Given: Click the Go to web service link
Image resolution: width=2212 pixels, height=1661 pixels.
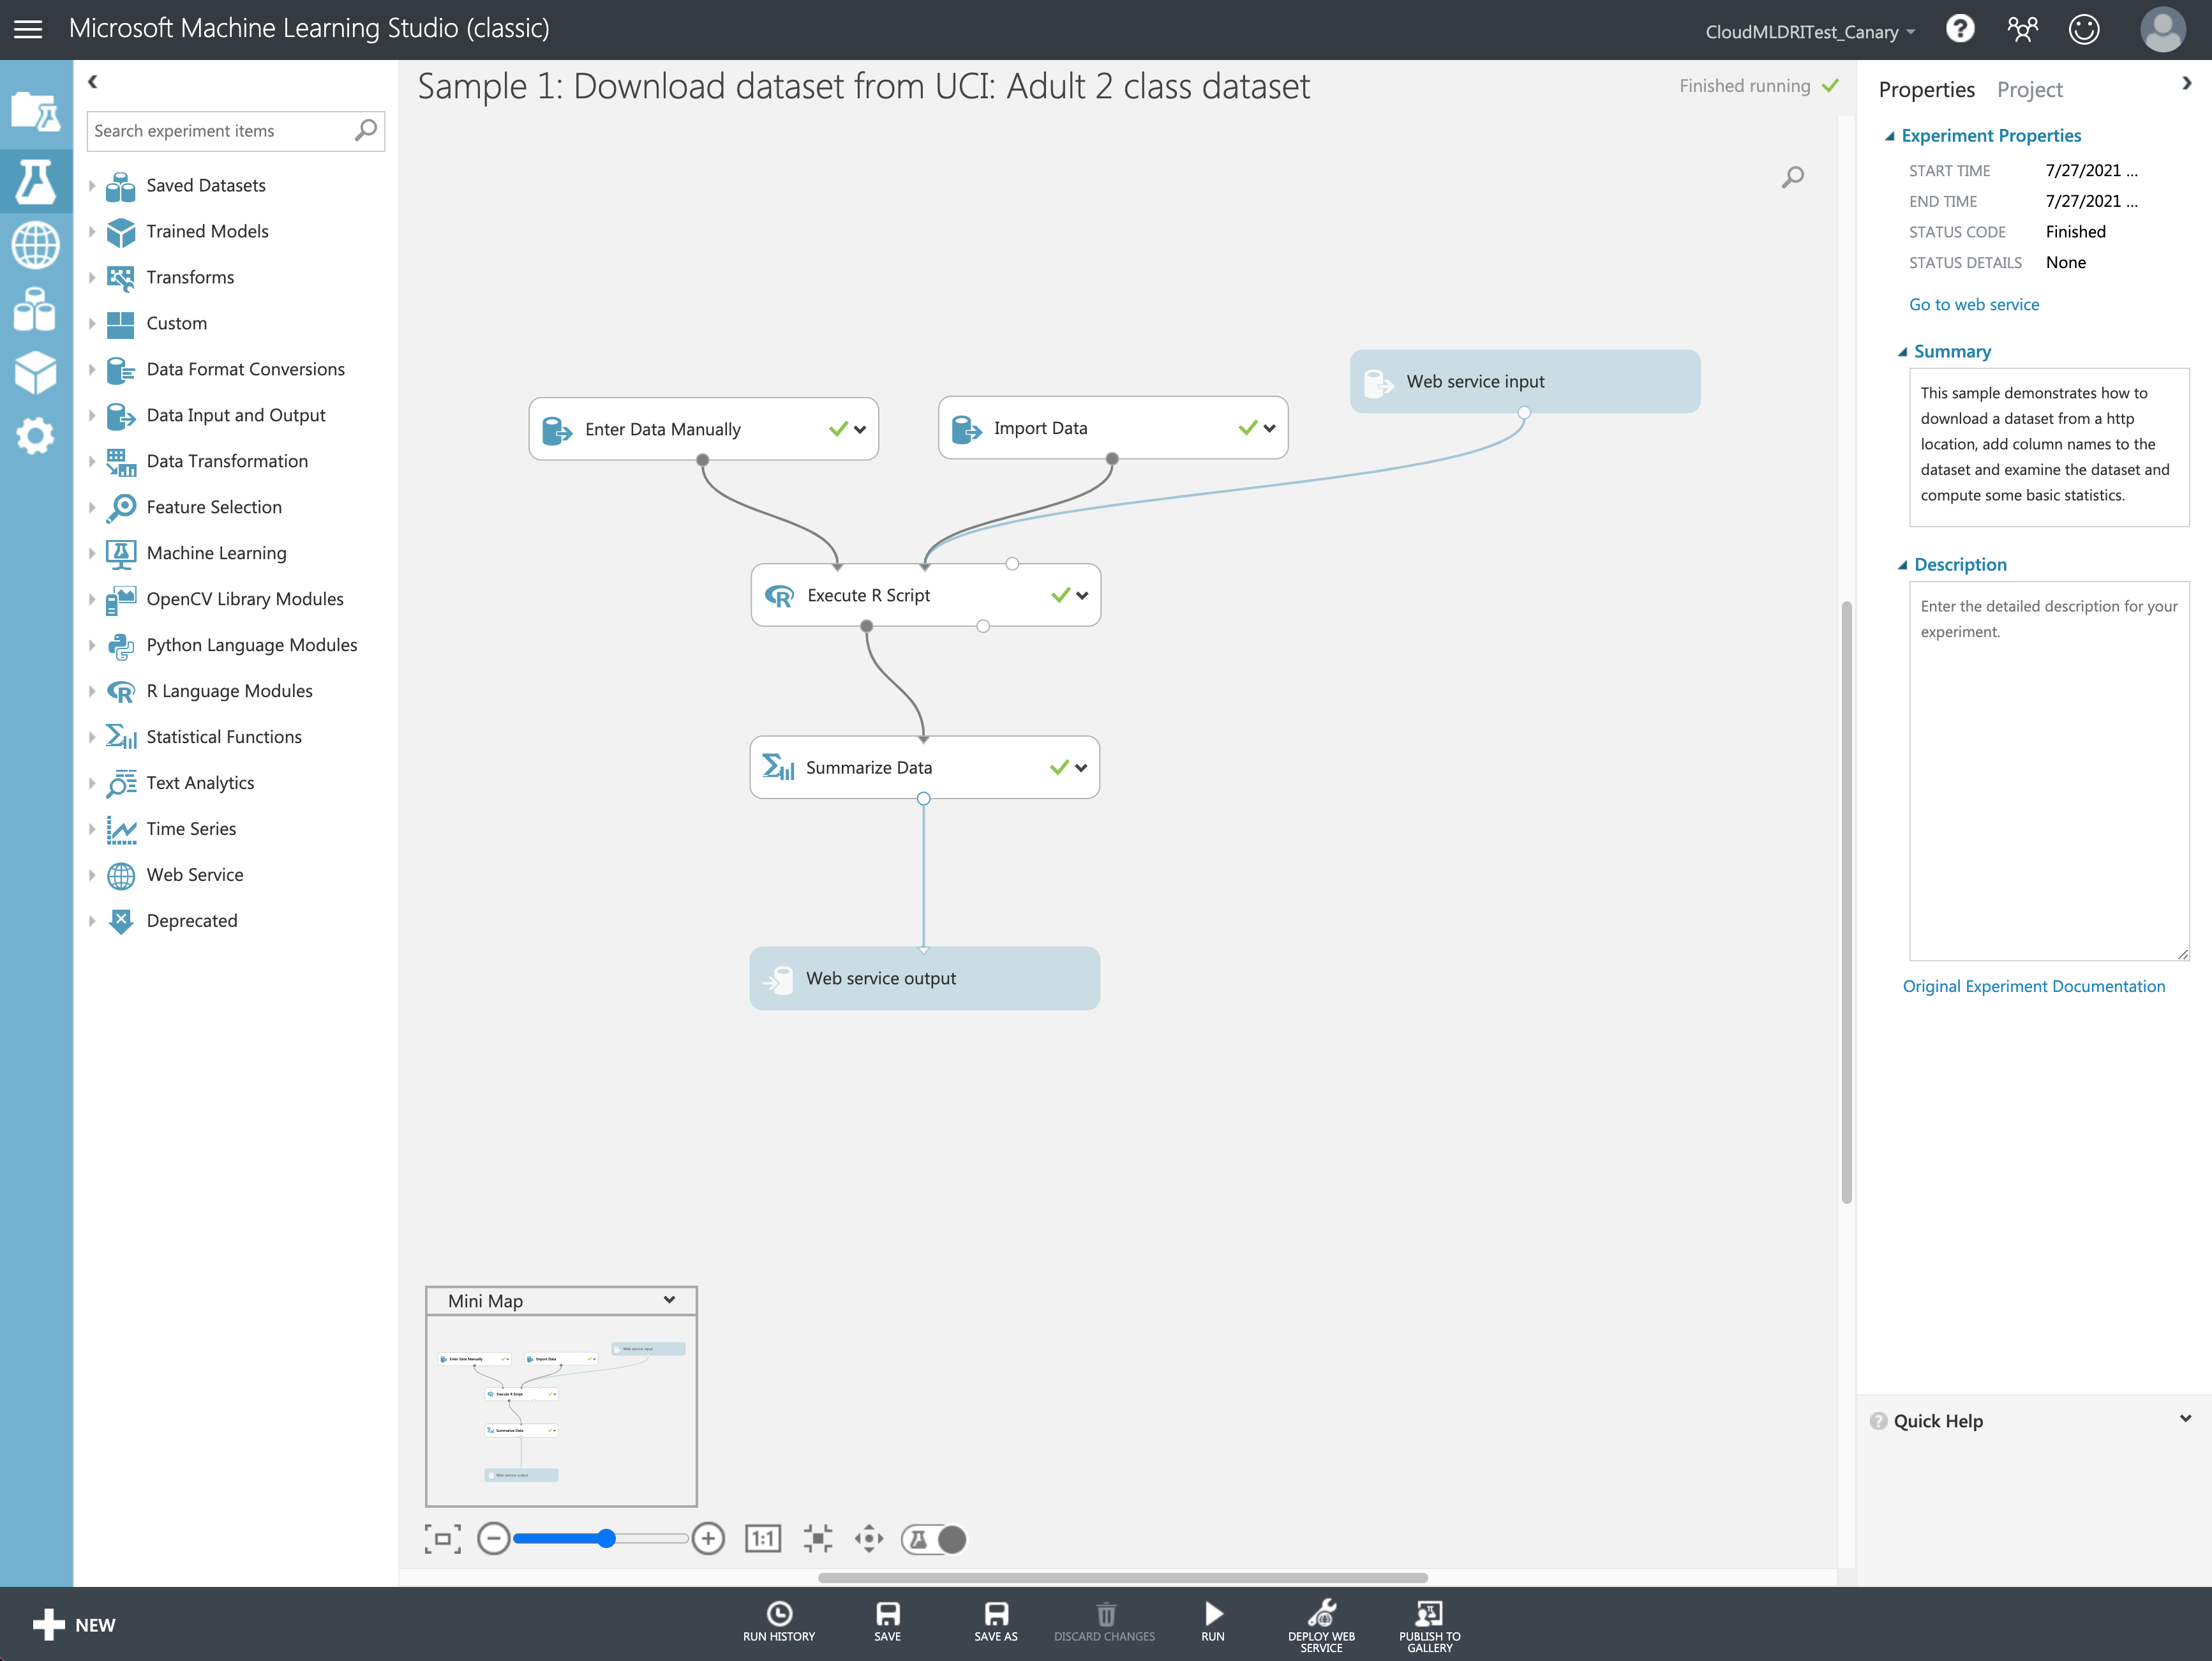Looking at the screenshot, I should (1973, 305).
